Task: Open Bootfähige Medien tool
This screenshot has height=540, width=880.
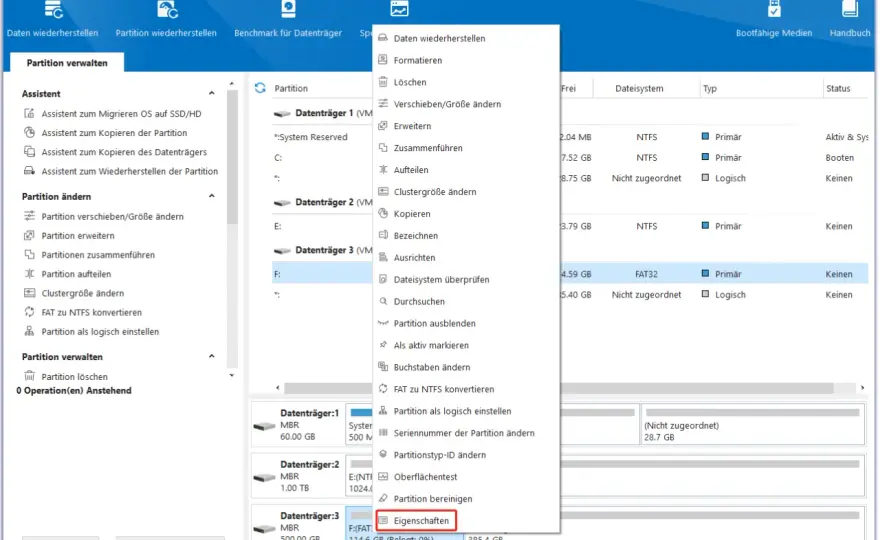Action: click(774, 20)
